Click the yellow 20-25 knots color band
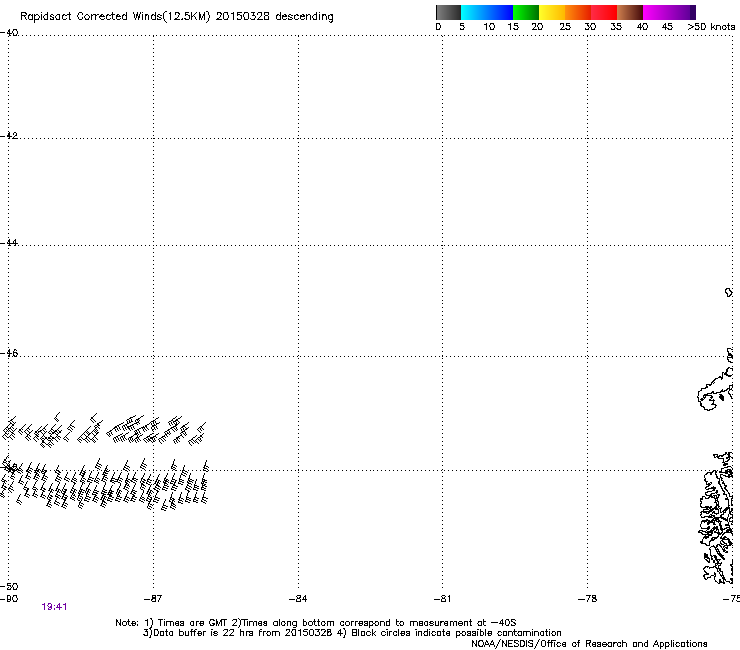 pos(552,12)
